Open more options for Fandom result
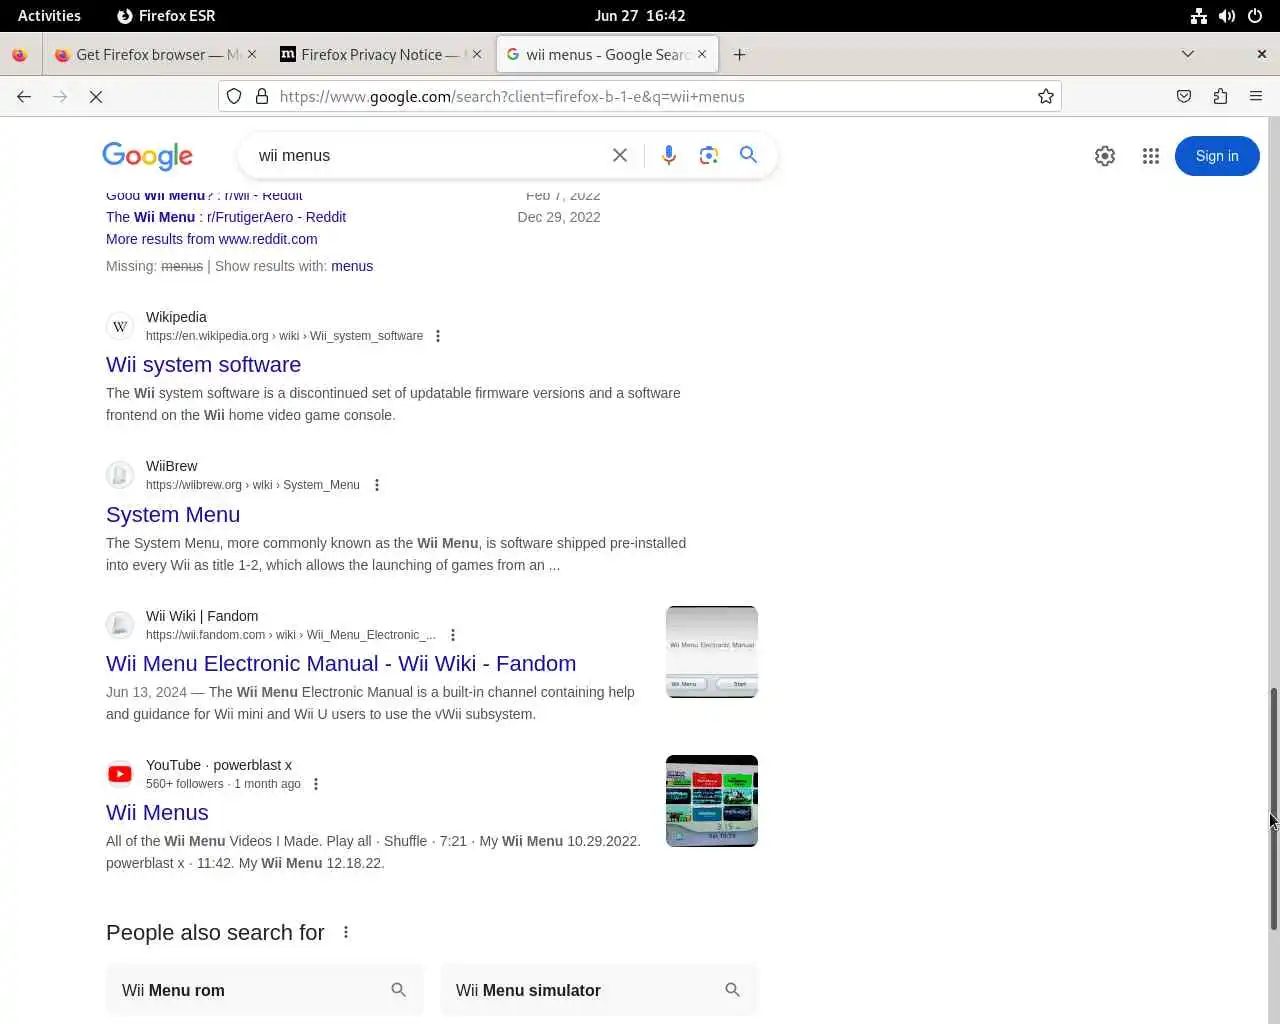Image resolution: width=1280 pixels, height=1024 pixels. click(x=453, y=635)
